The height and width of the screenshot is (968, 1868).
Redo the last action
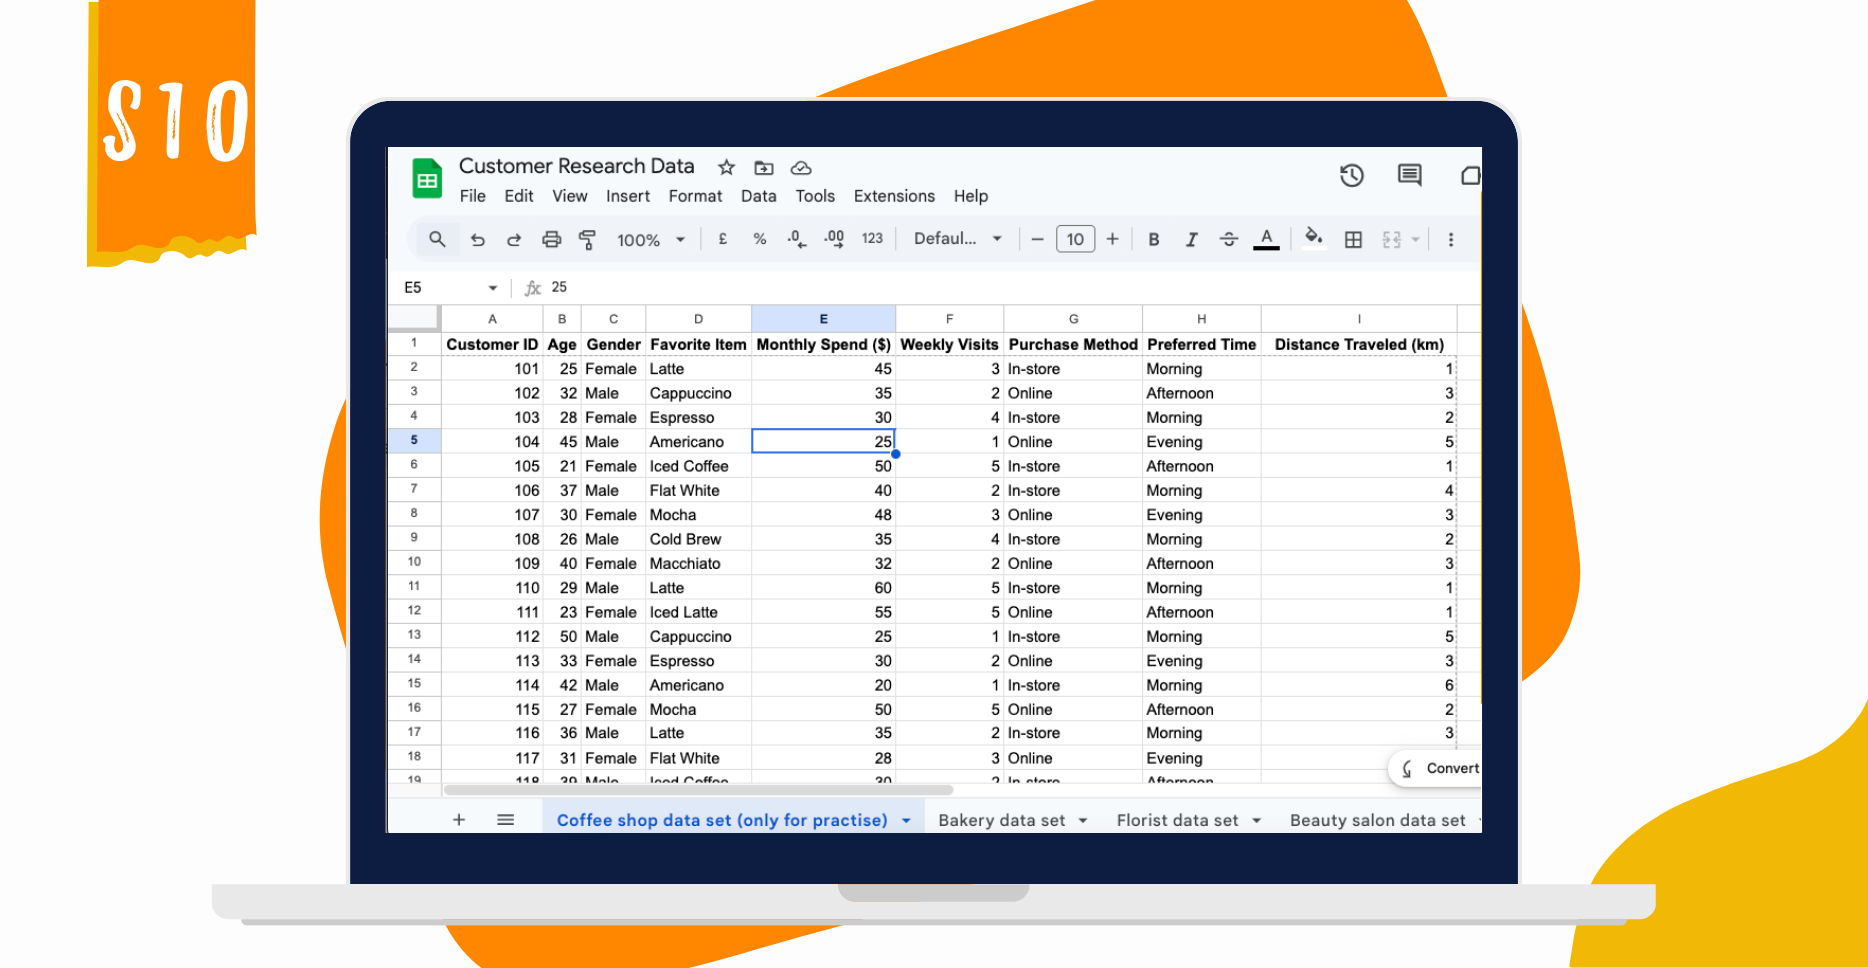click(x=513, y=239)
